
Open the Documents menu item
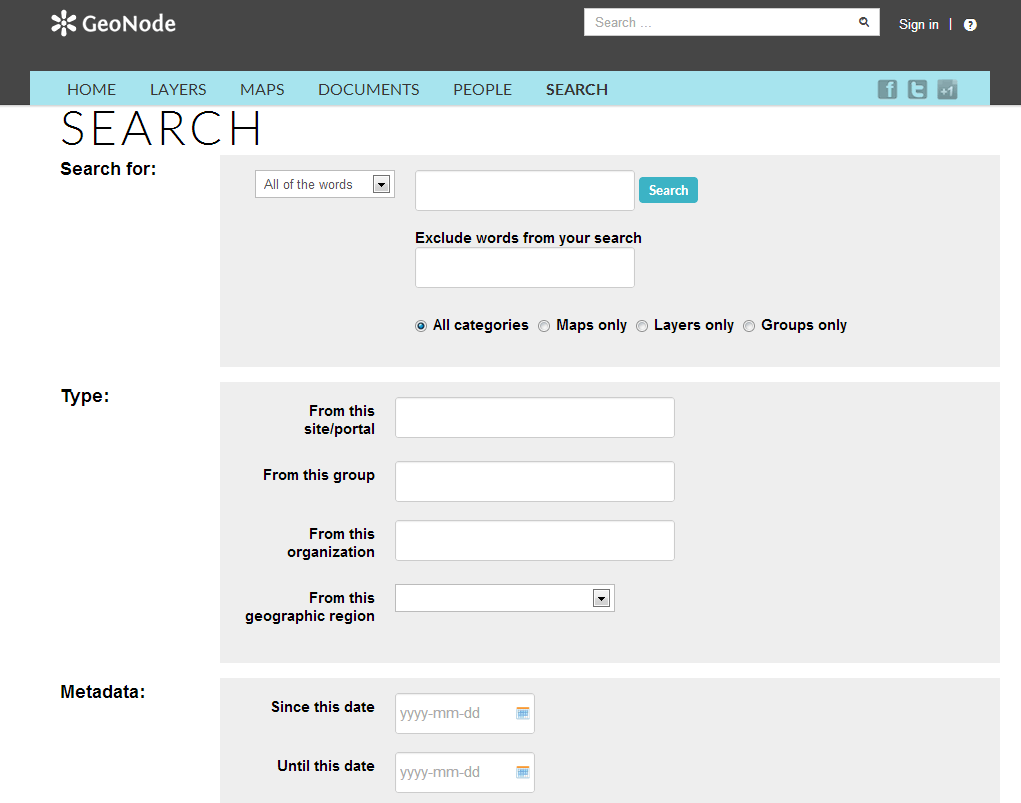(x=369, y=89)
